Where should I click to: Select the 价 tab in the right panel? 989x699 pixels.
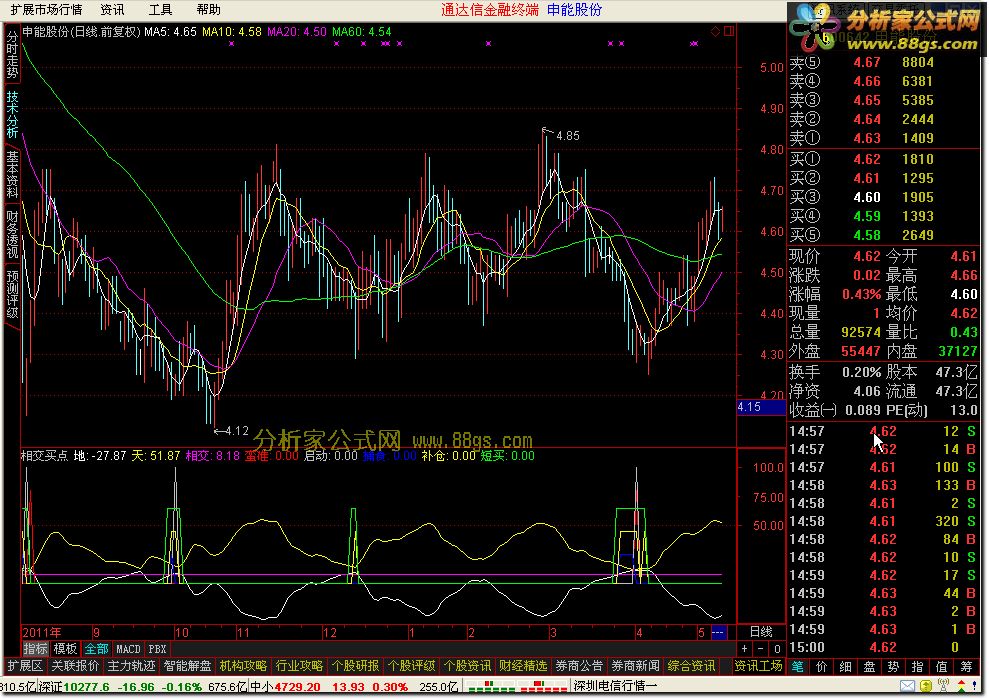click(821, 666)
